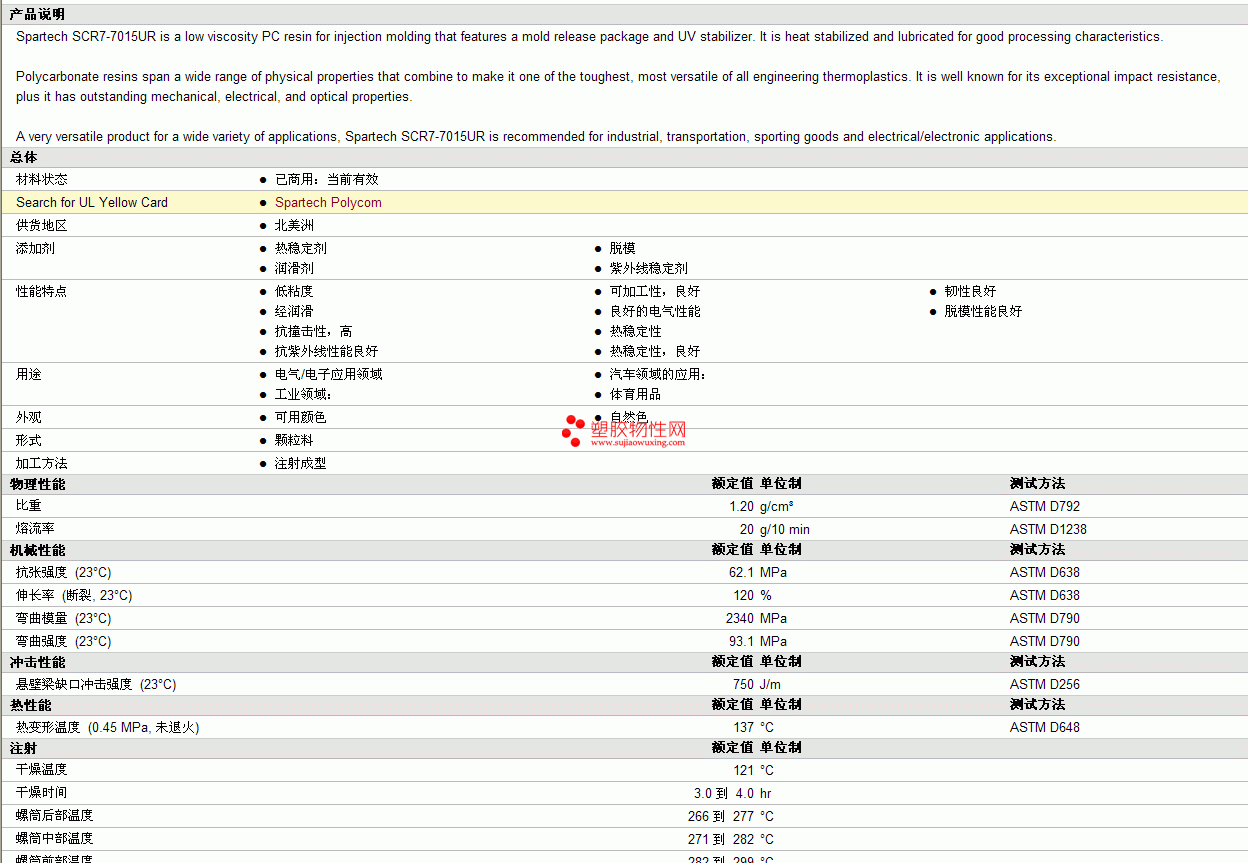Select the impact value 750

pos(743,684)
